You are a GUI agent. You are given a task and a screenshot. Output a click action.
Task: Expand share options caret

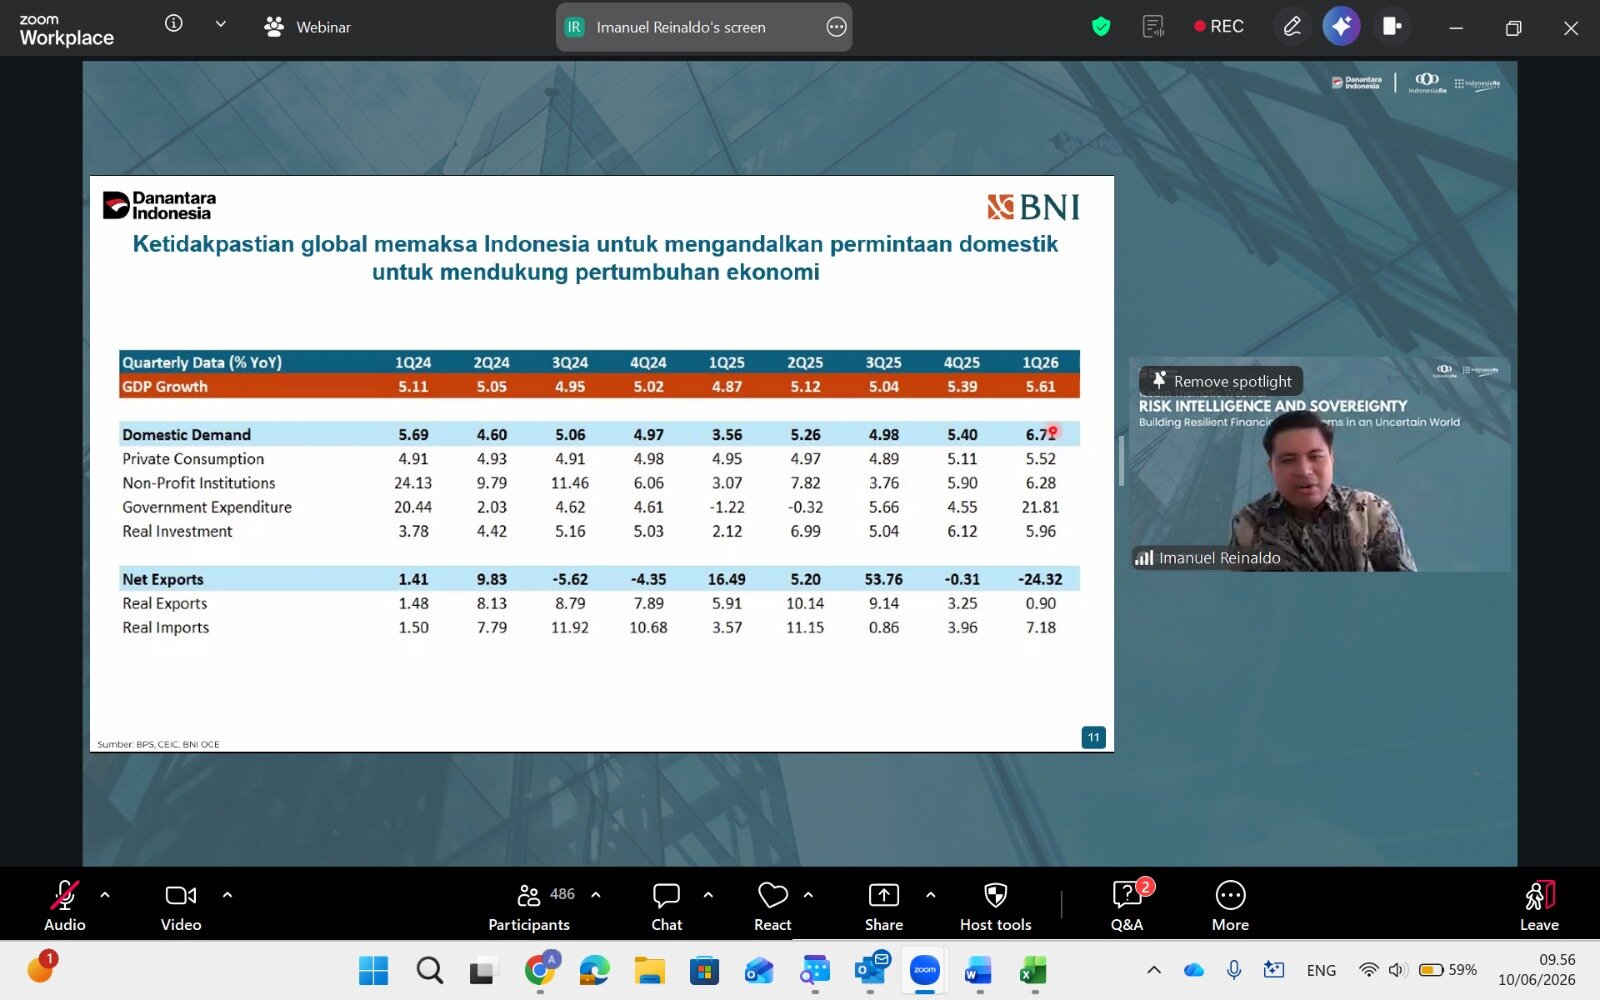click(x=931, y=895)
